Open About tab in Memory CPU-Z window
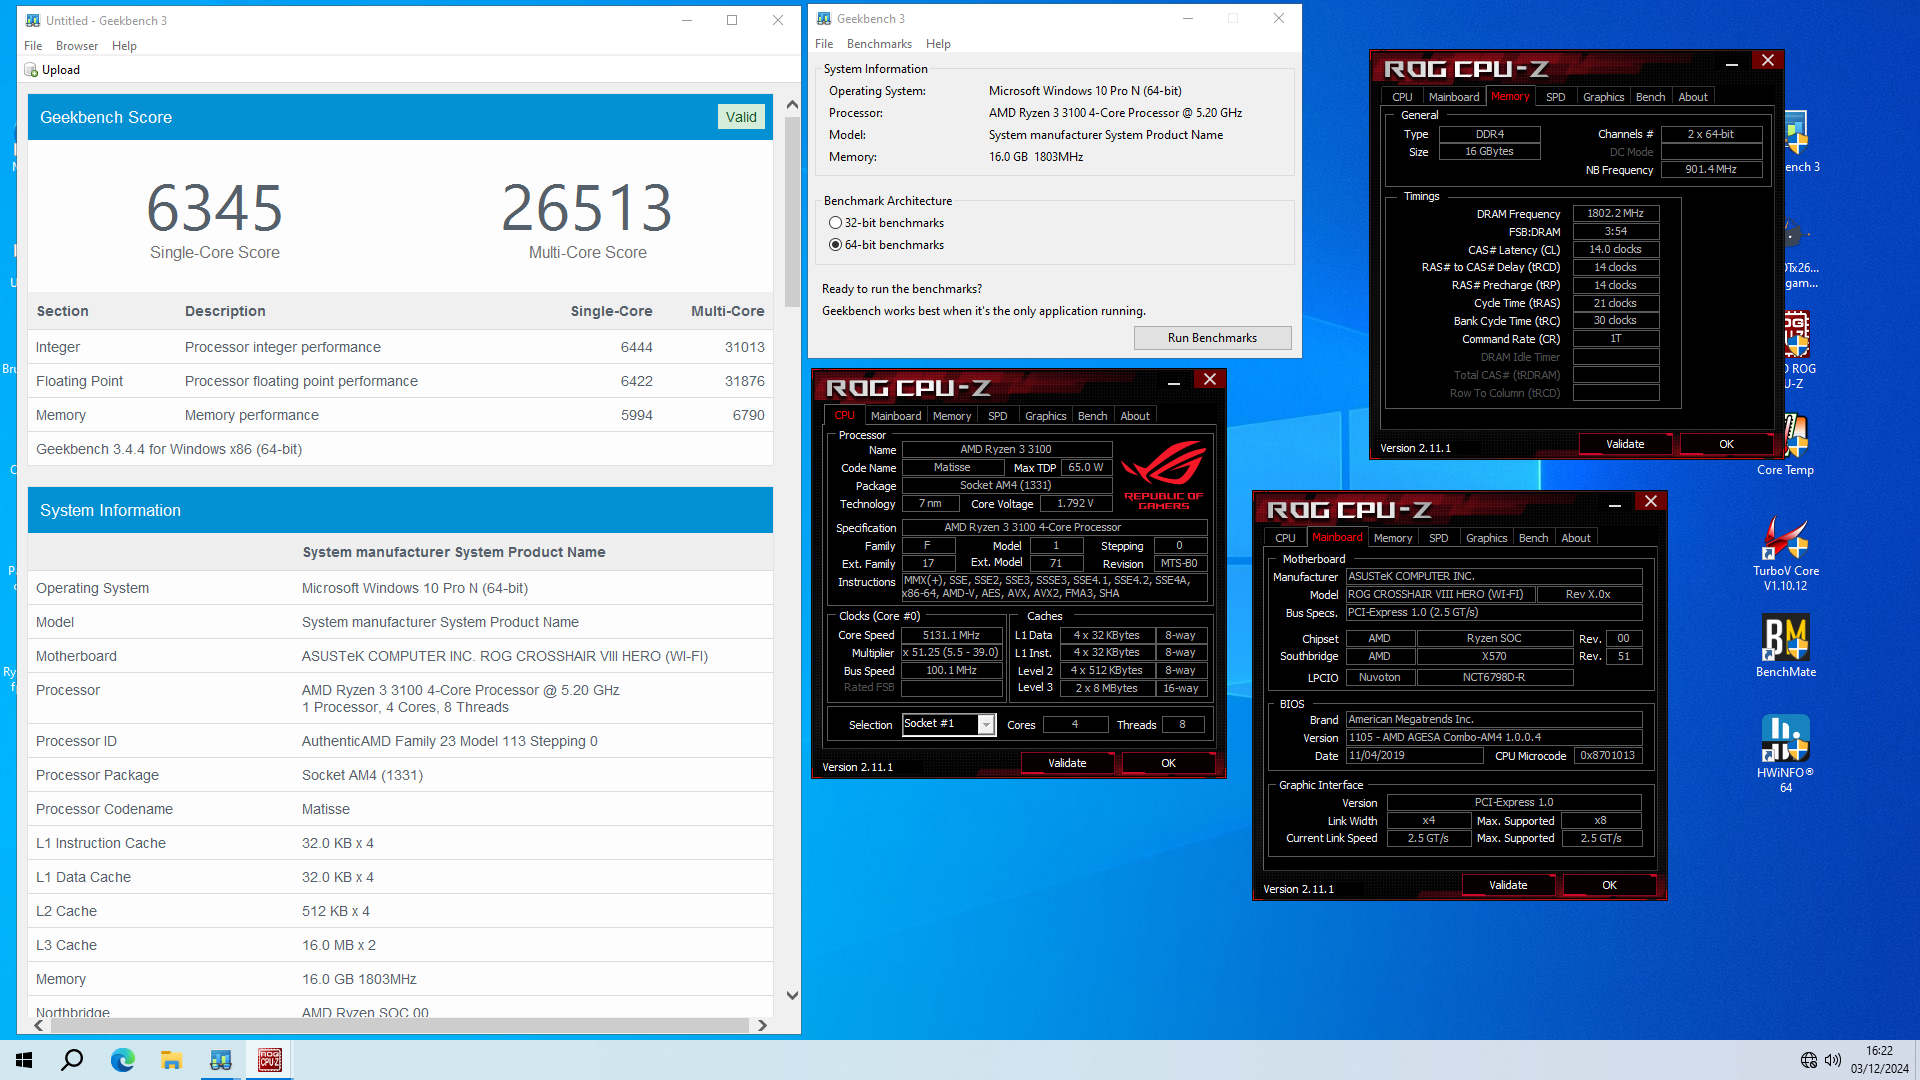This screenshot has width=1920, height=1080. [1693, 97]
